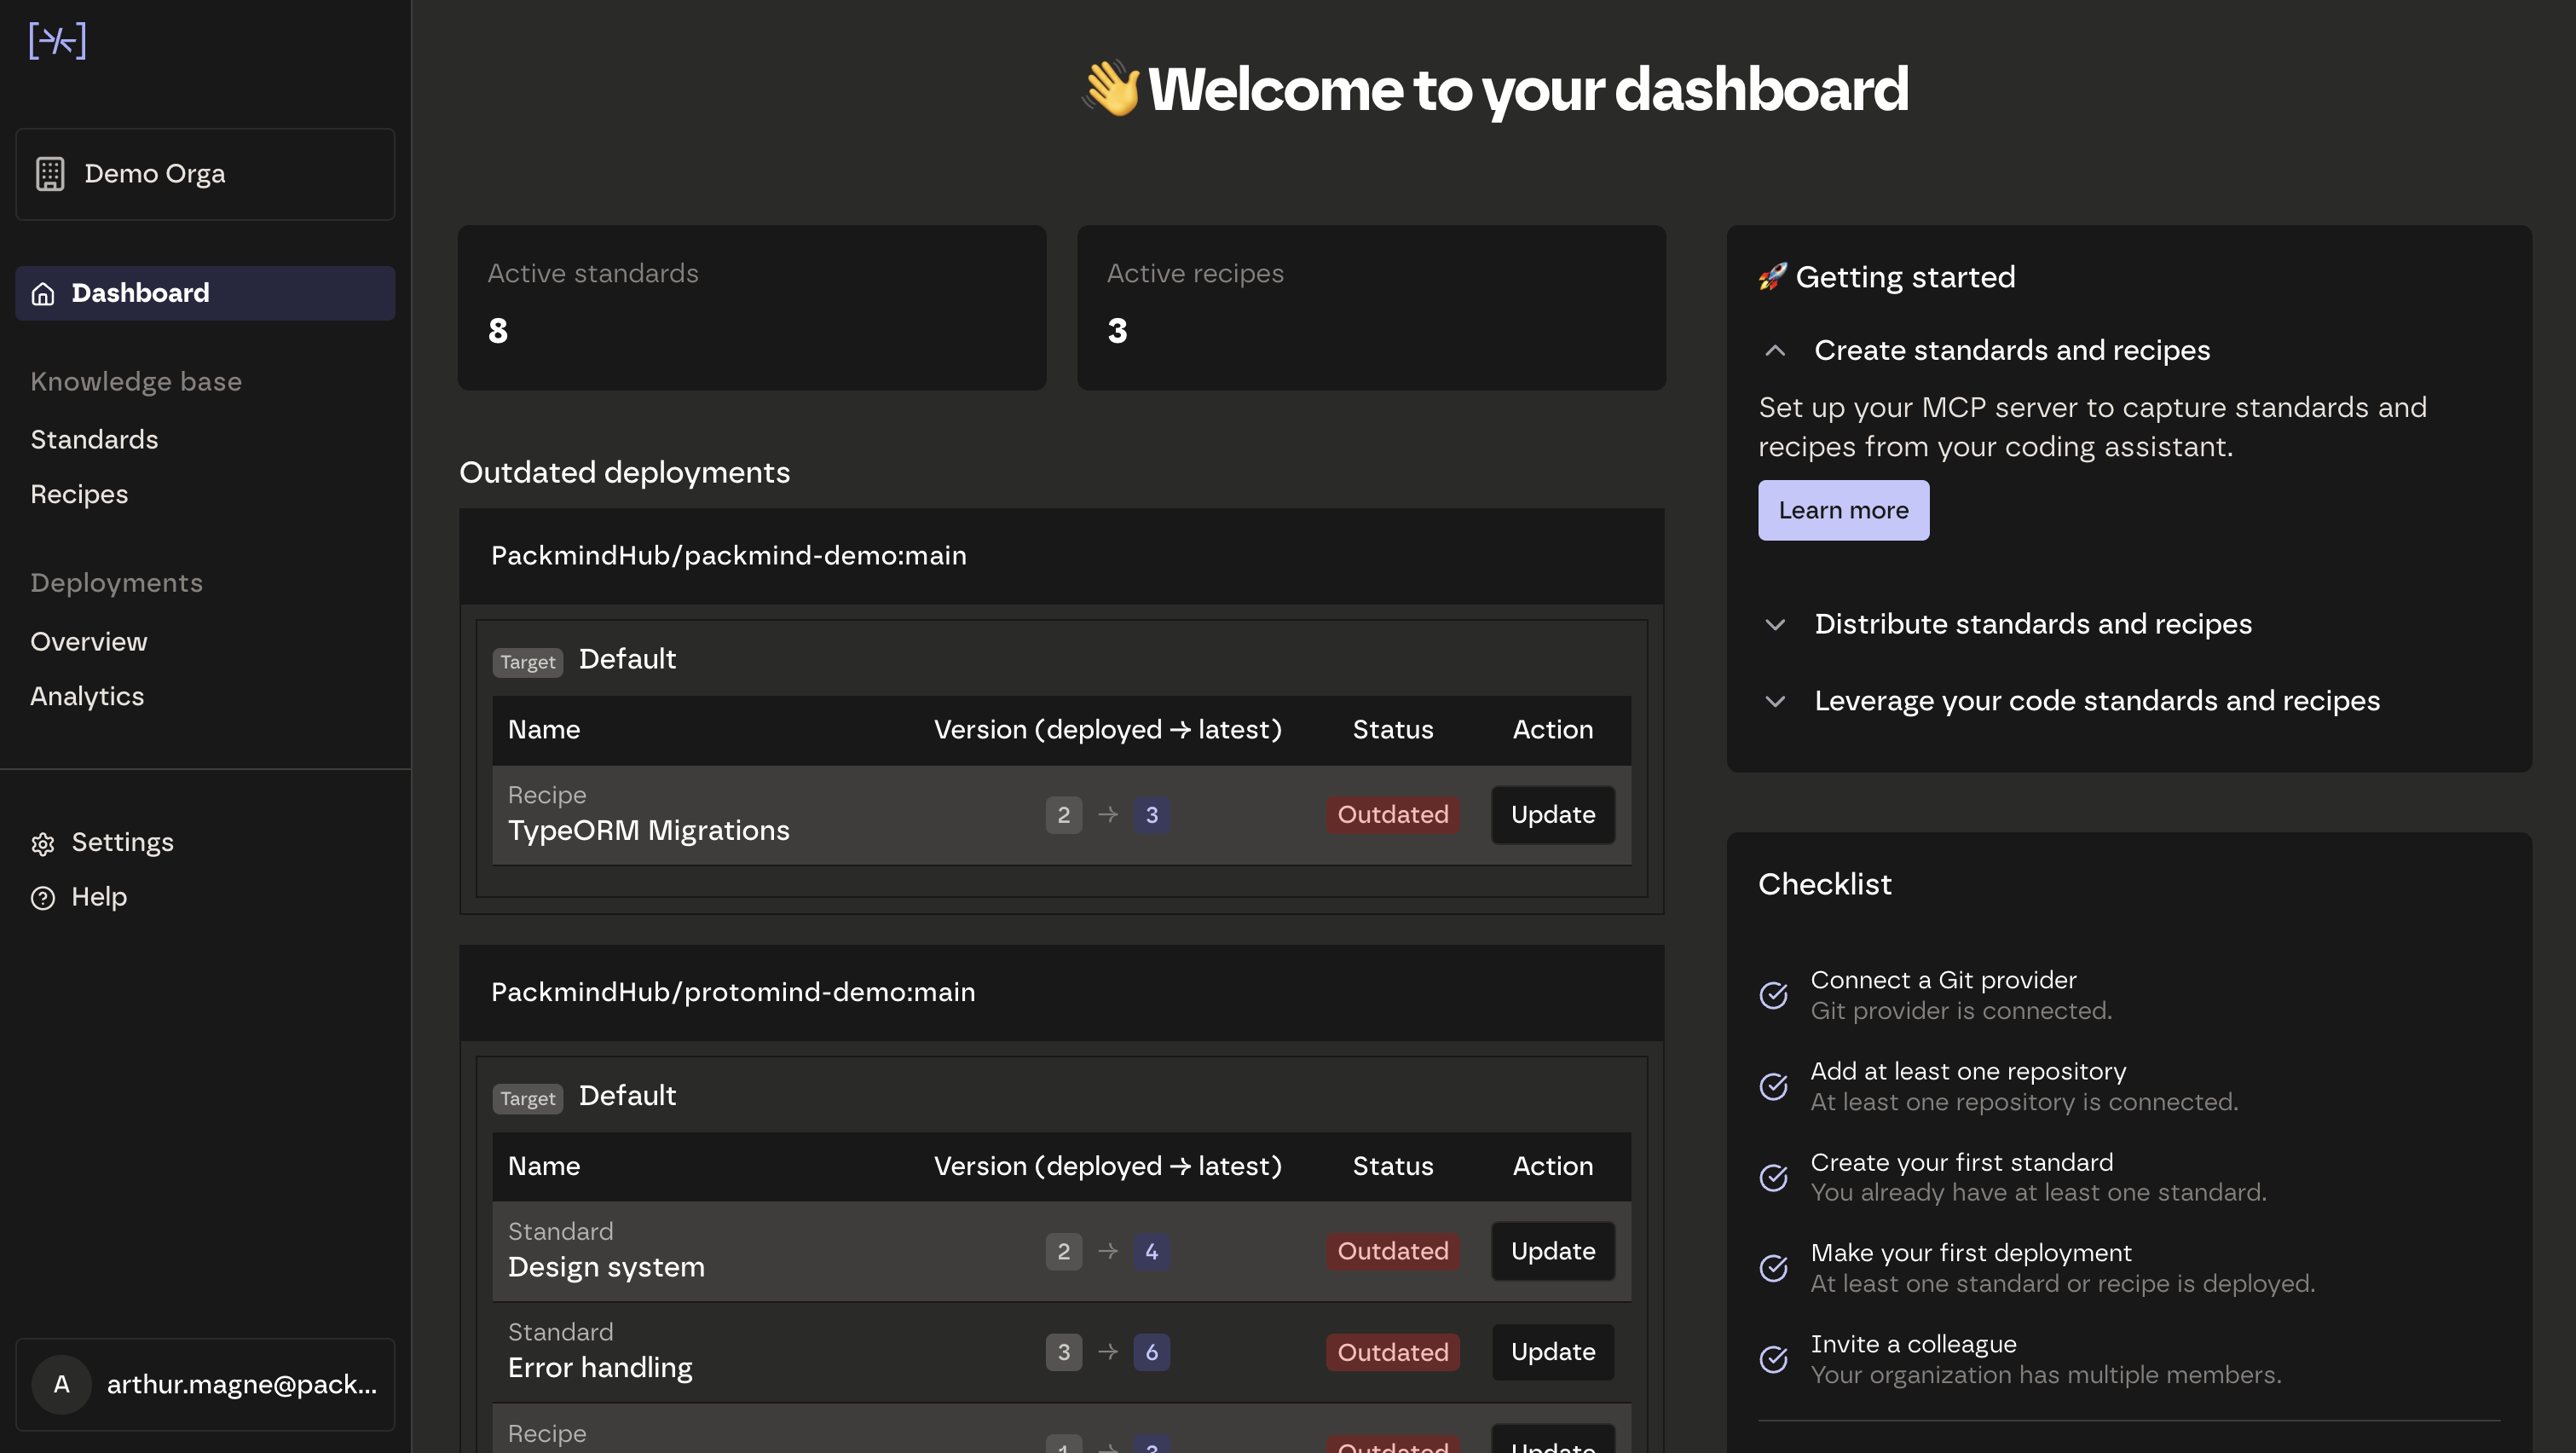The height and width of the screenshot is (1453, 2576).
Task: Click the Help question mark icon
Action: (x=43, y=898)
